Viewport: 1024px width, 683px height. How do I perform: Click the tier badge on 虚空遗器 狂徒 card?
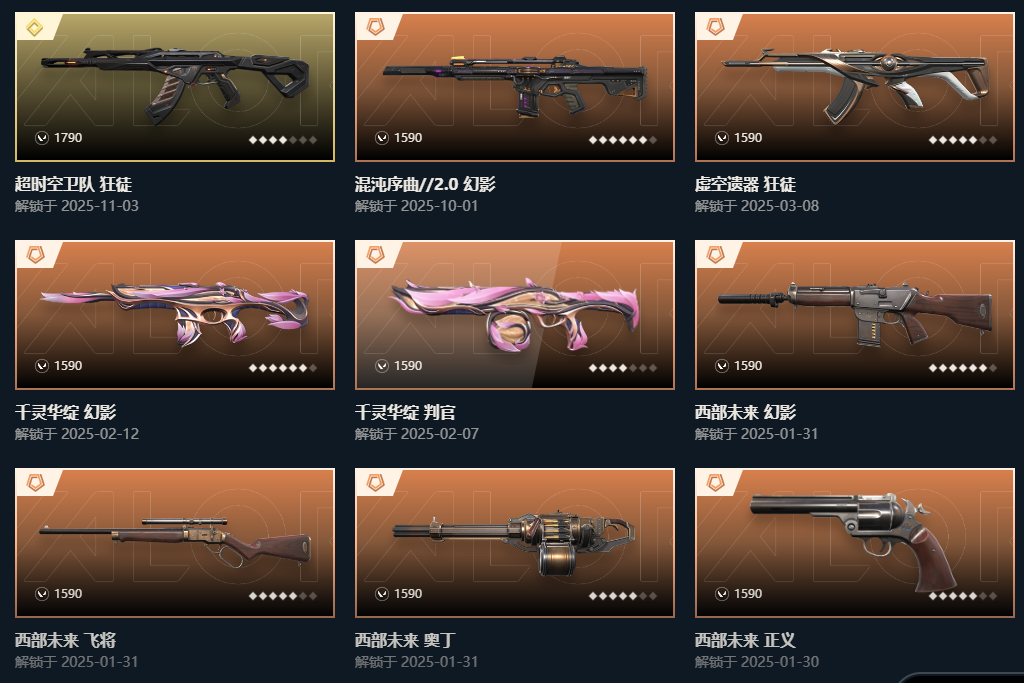coord(716,27)
